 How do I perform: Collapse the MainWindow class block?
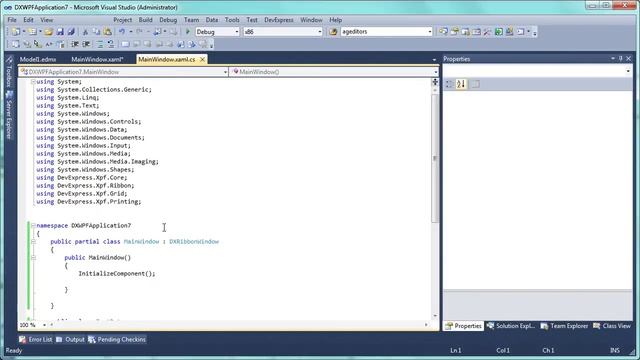(33, 242)
